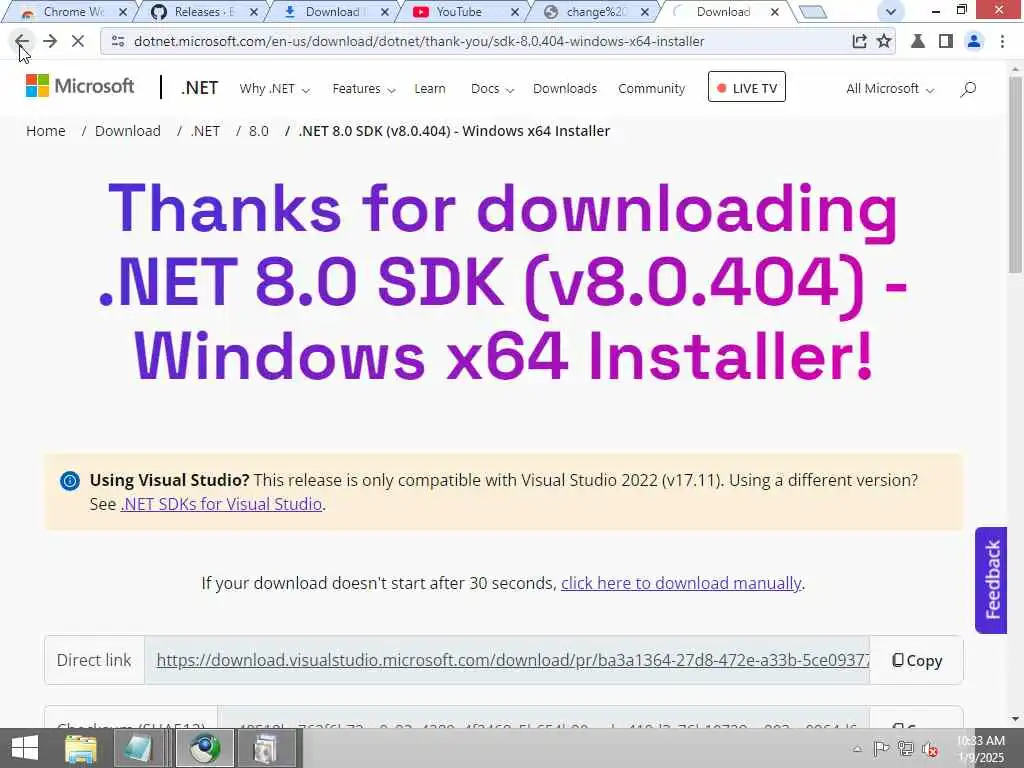Open File Explorer from the taskbar
1024x768 pixels.
pyautogui.click(x=80, y=748)
